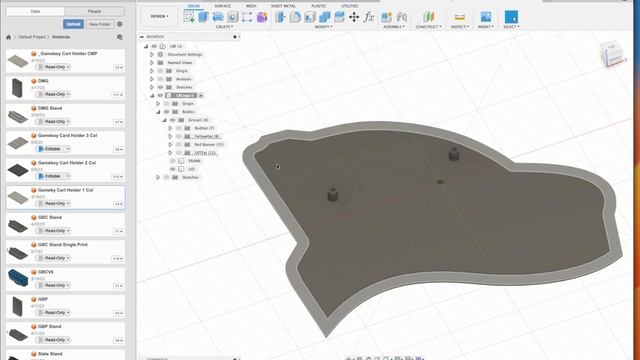Screen dimensions: 640x360
Task: Select the Rectangular Pattern tool icon
Action: (x=247, y=17)
